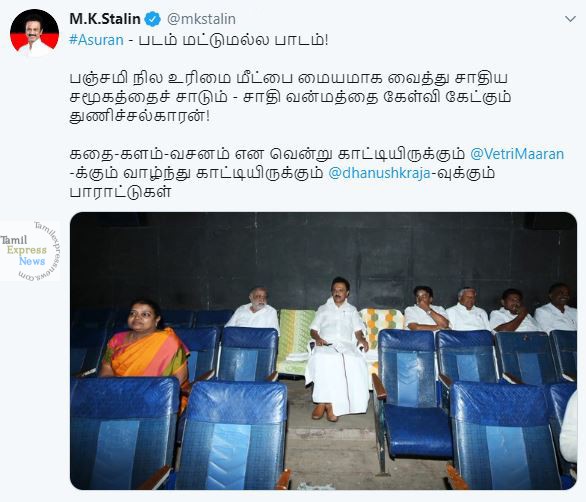This screenshot has height=502, width=586.
Task: Click the group of men seated at right in photo
Action: [490, 308]
